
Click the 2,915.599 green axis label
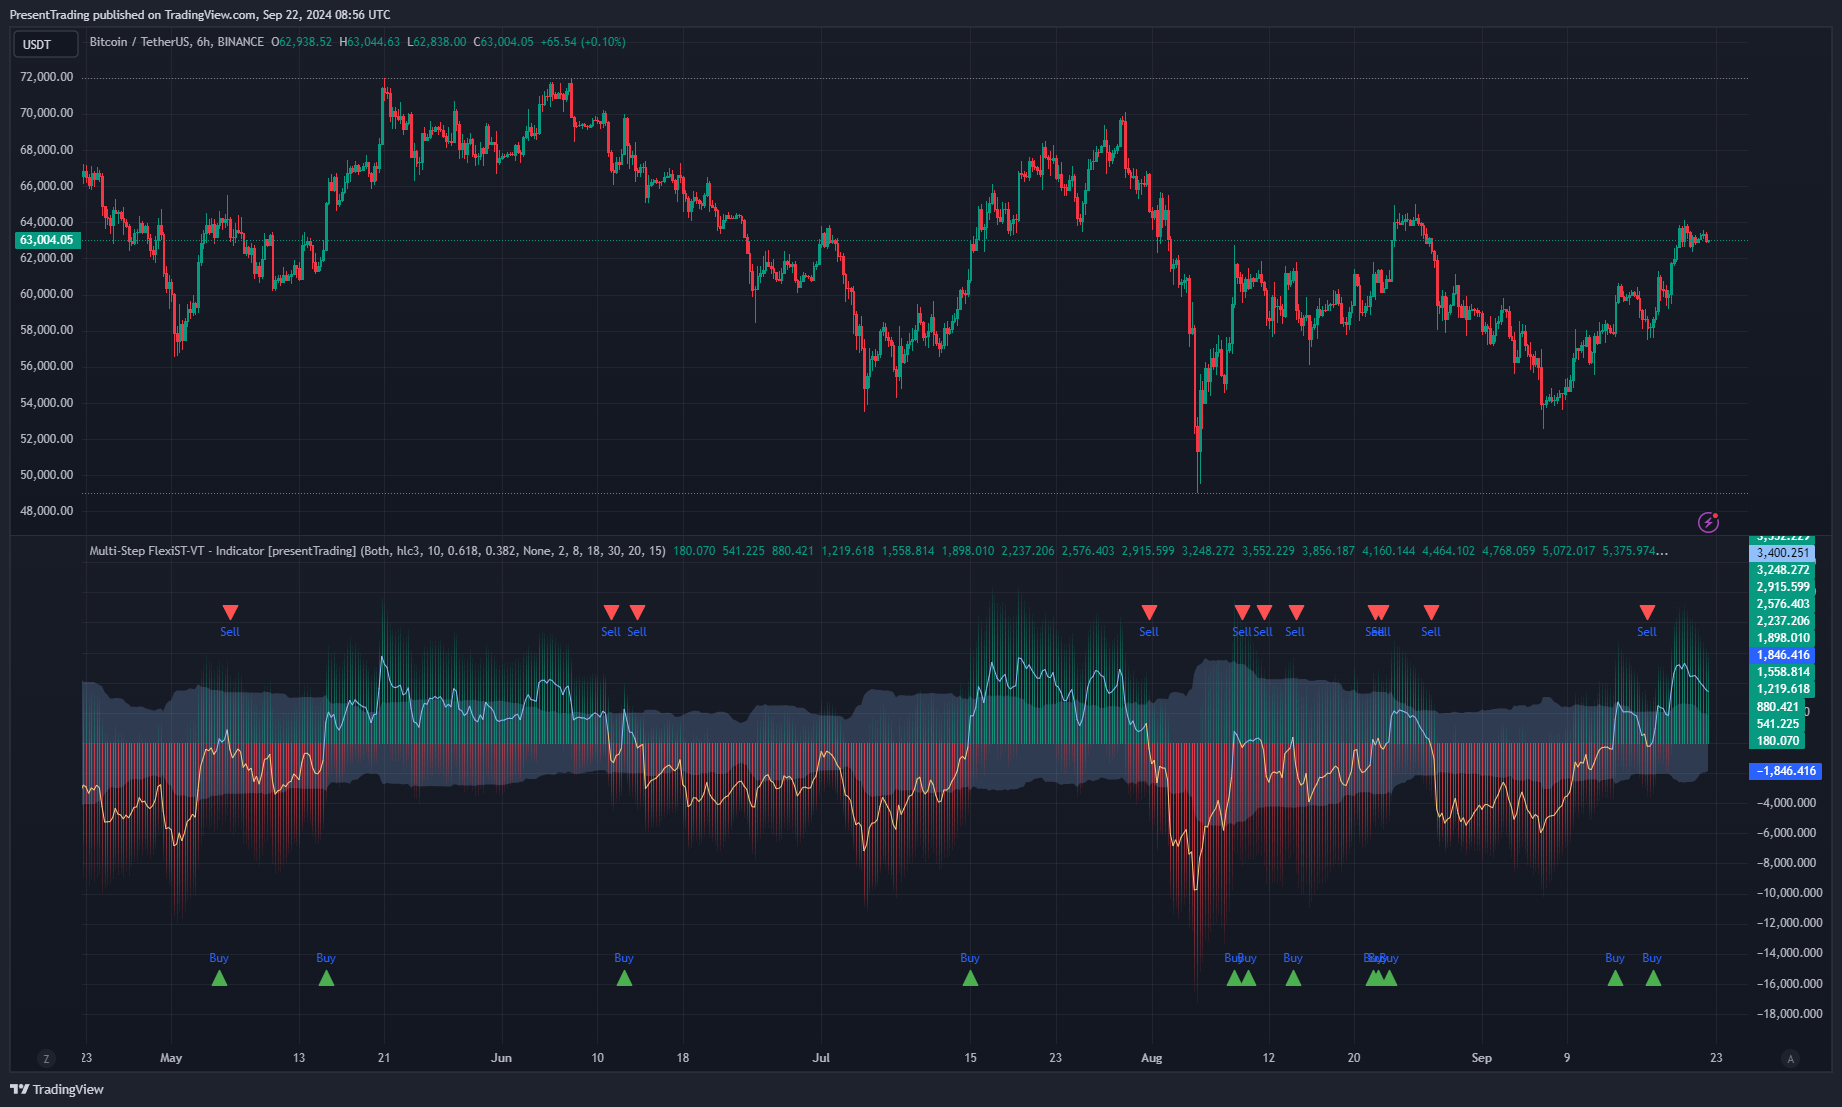pyautogui.click(x=1782, y=587)
